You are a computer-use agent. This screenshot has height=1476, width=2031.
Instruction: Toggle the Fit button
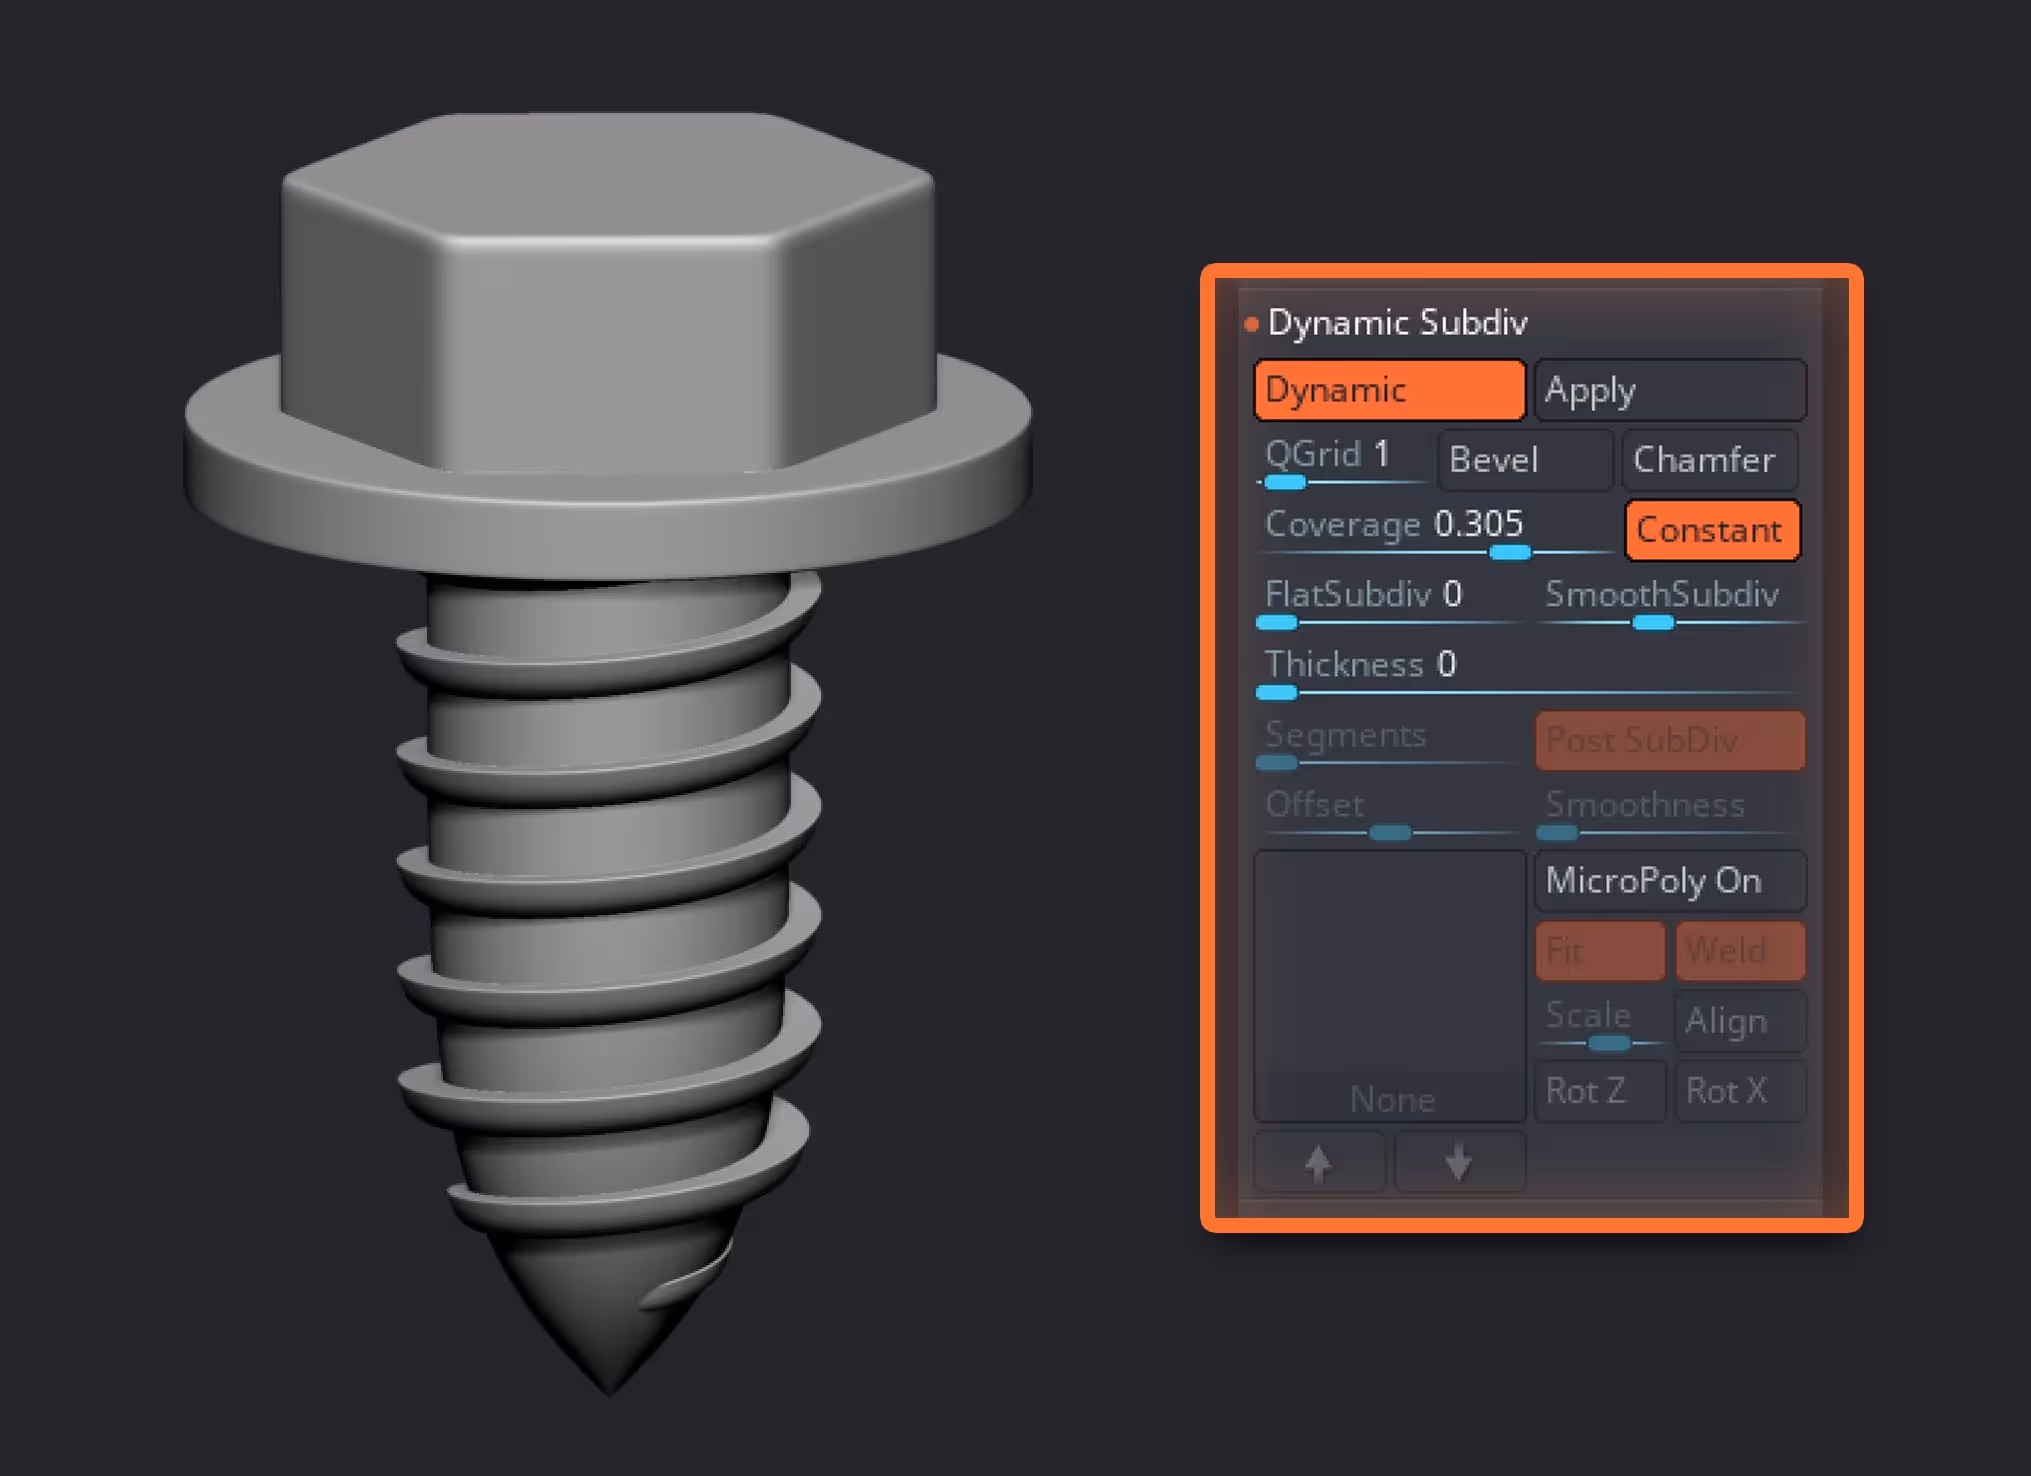click(1600, 951)
